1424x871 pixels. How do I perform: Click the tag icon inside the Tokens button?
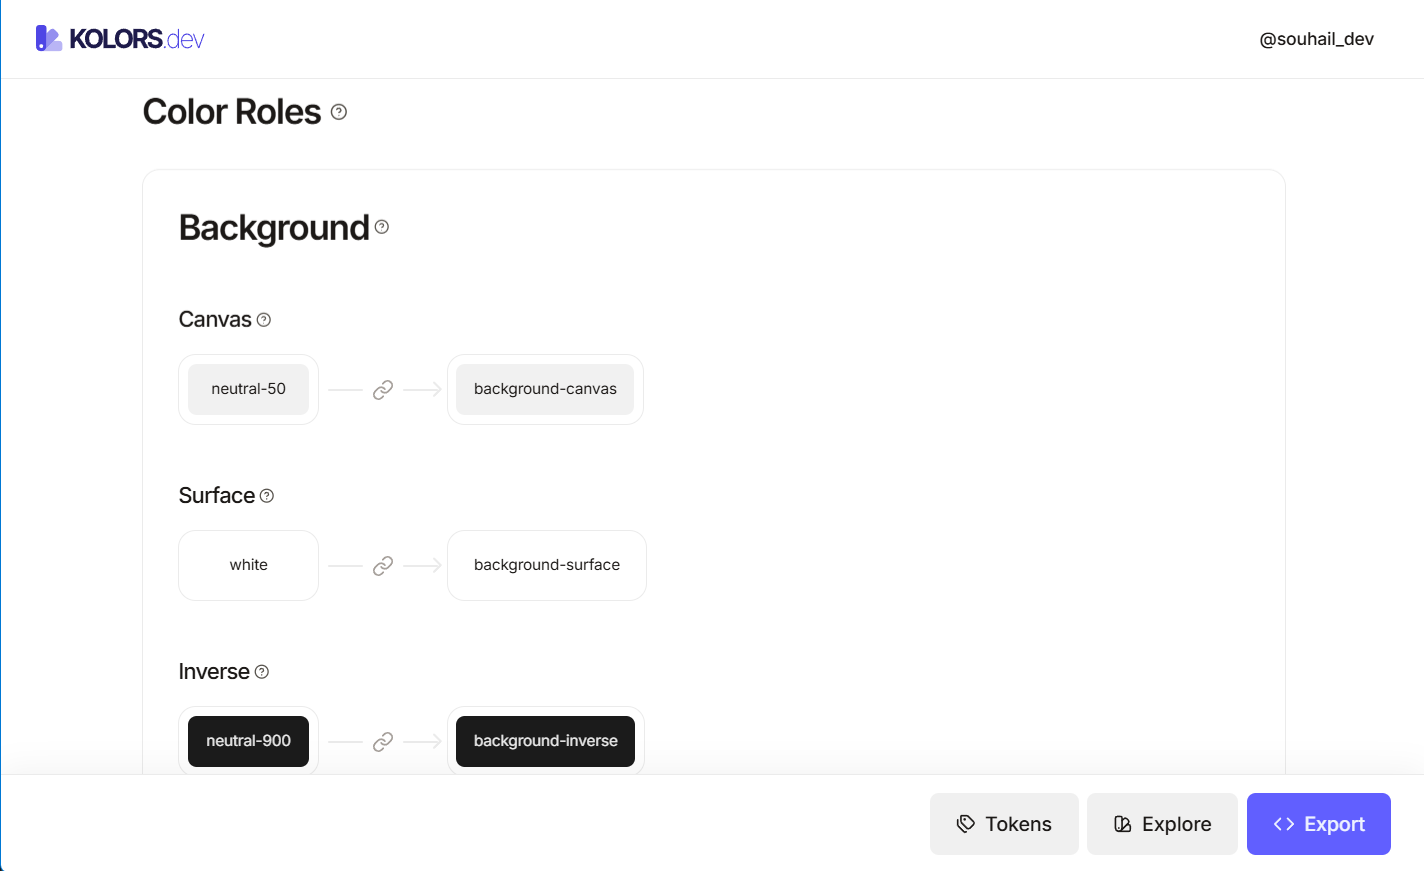[x=965, y=823]
